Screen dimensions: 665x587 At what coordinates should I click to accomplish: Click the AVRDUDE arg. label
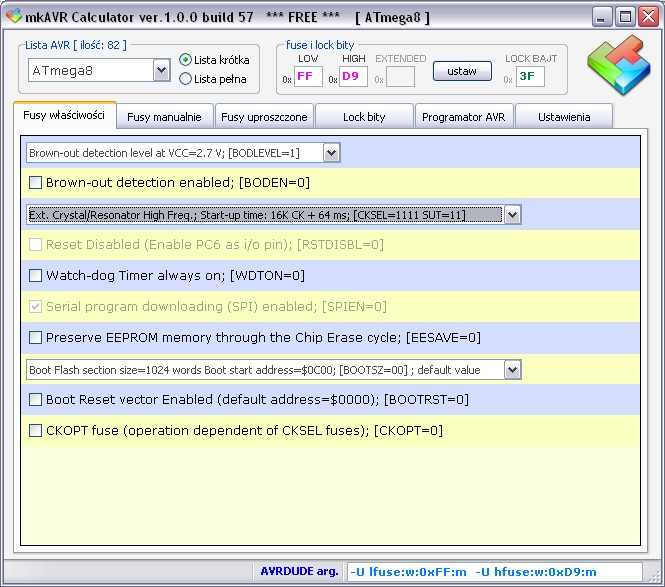(299, 571)
